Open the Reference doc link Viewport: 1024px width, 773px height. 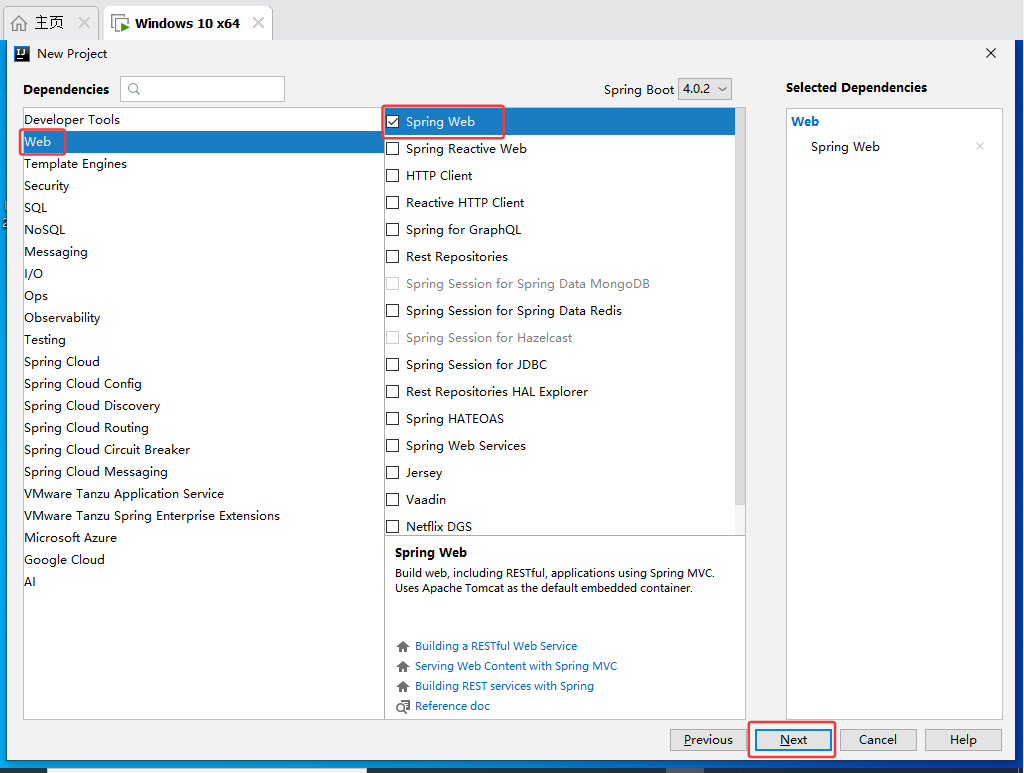452,707
